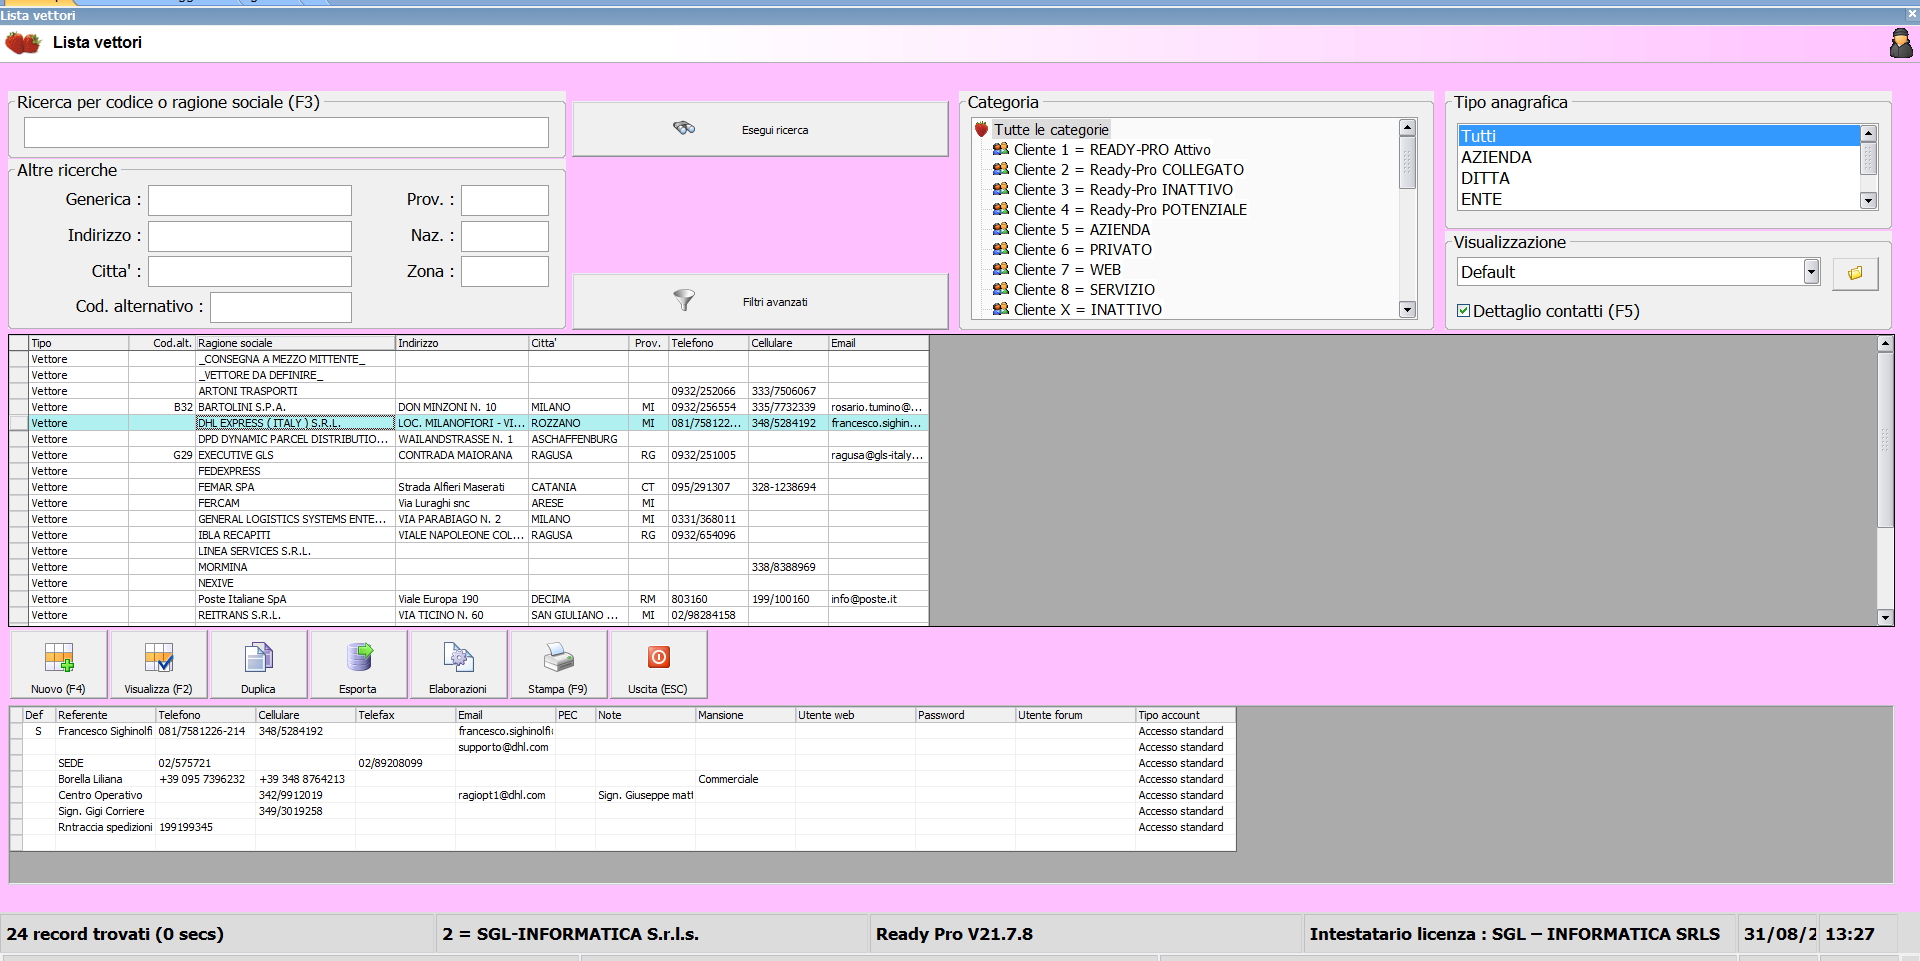
Task: Toggle Dettaglio contatti (F5) checkbox
Action: click(x=1464, y=311)
